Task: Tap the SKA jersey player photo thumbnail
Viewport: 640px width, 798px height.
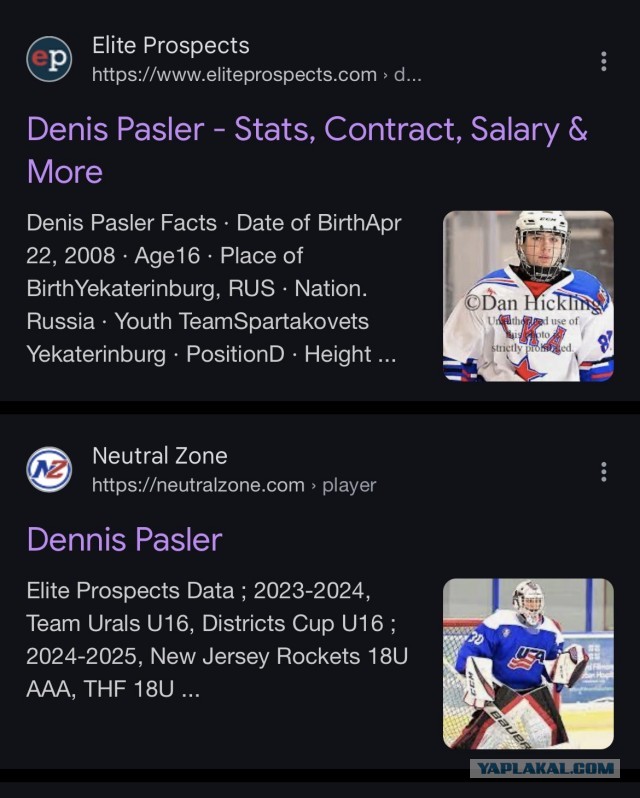Action: tap(528, 296)
